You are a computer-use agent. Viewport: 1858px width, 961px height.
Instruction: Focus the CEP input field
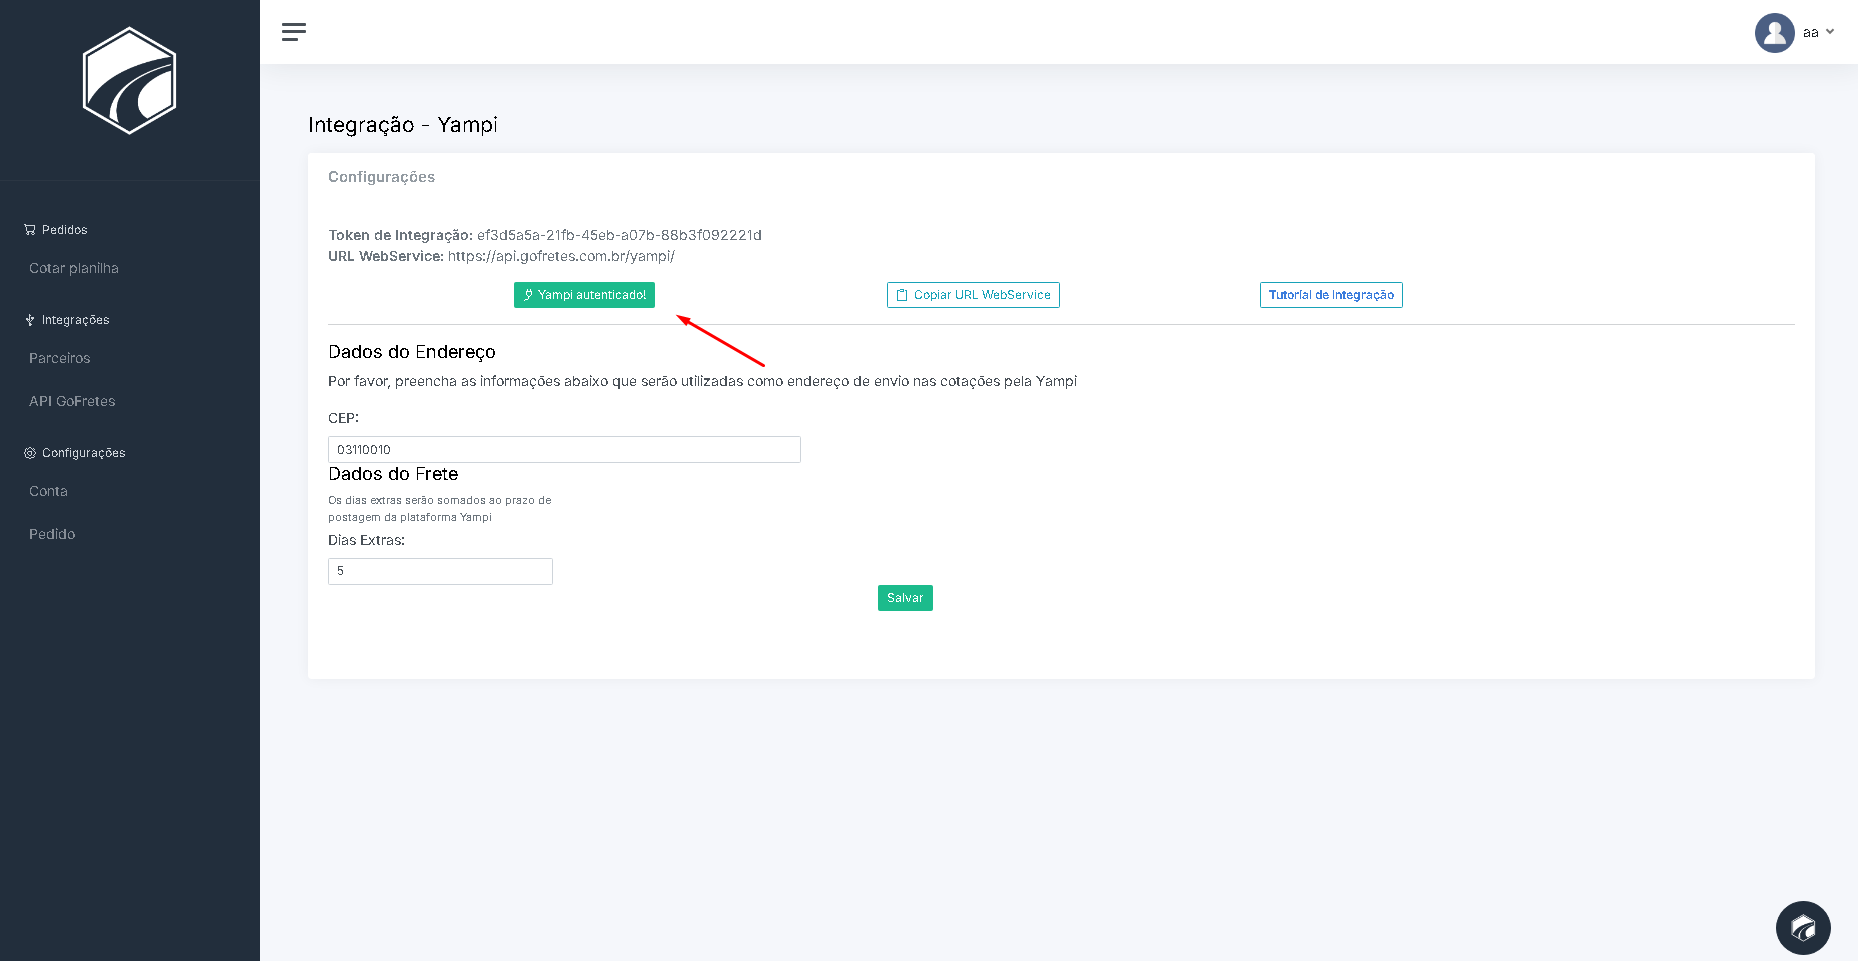[564, 449]
